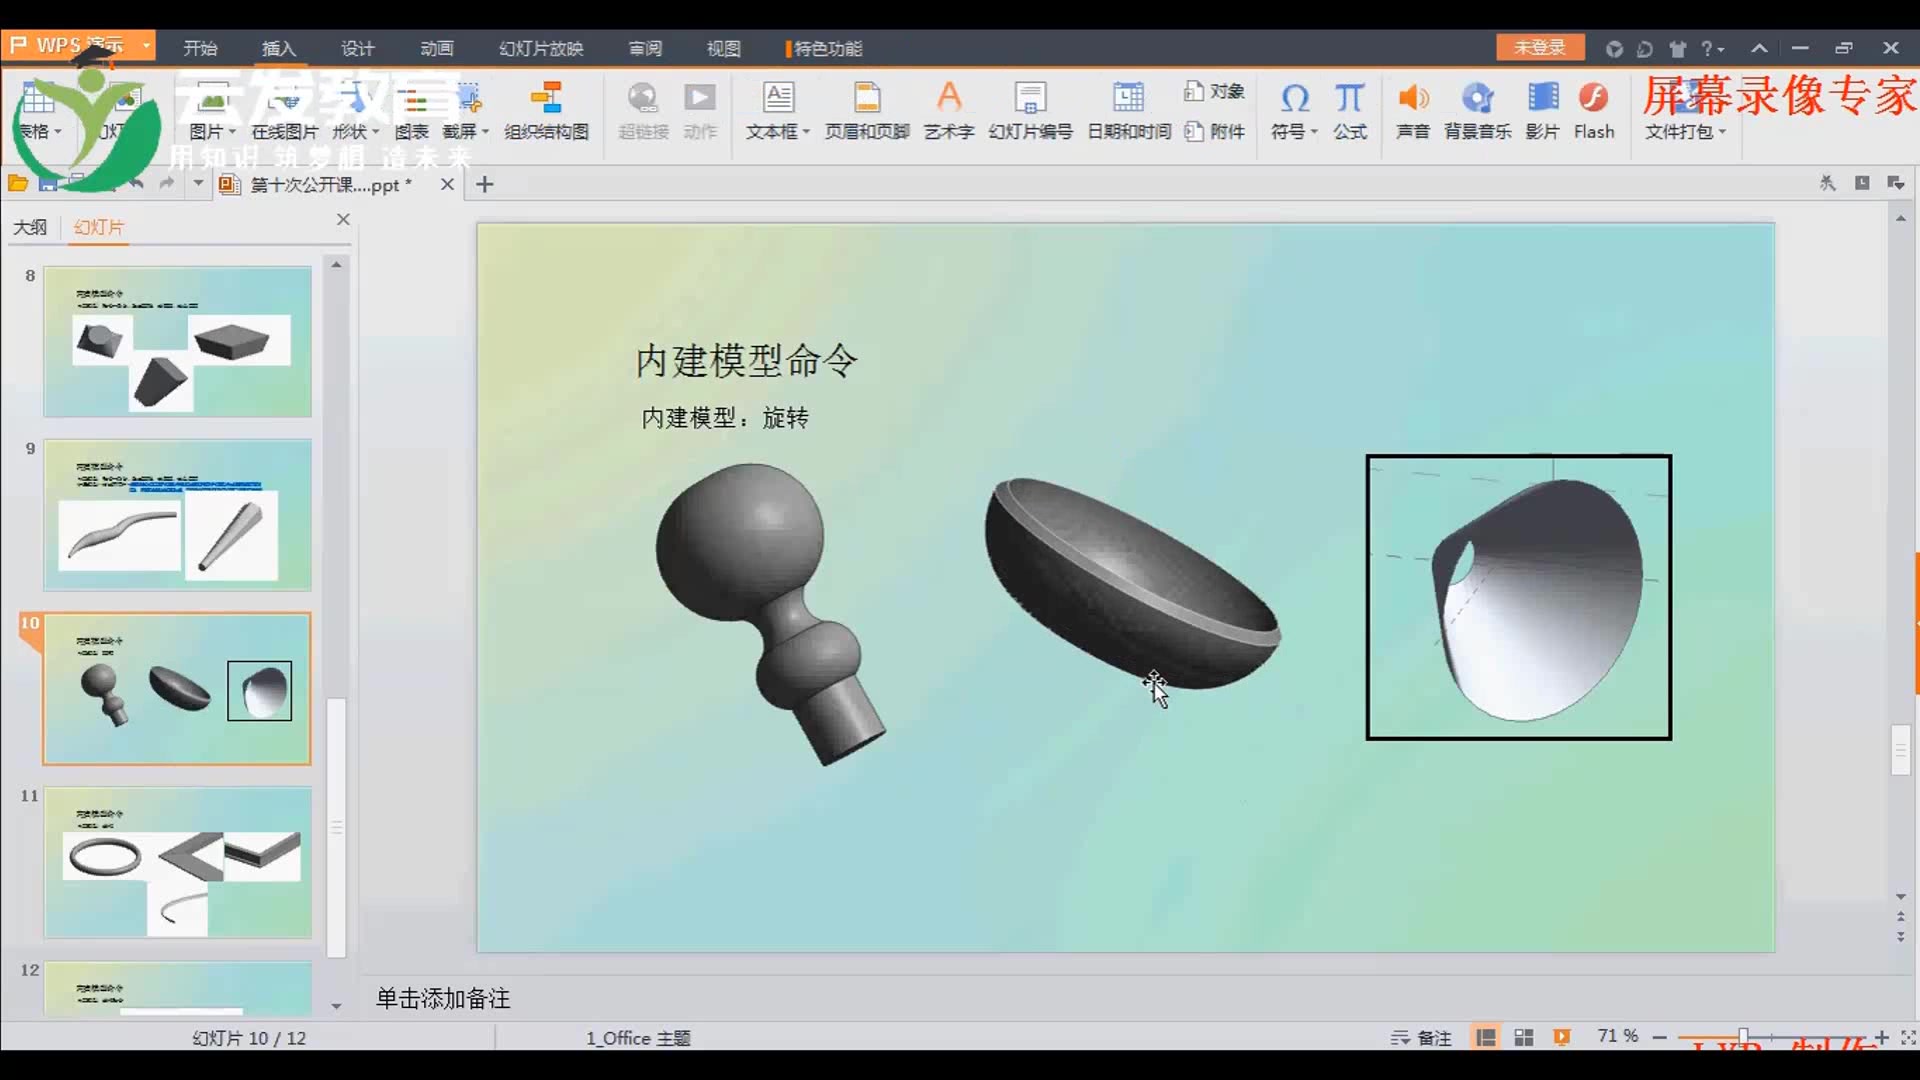Insert a Flash object
The width and height of the screenshot is (1920, 1080).
1593,110
